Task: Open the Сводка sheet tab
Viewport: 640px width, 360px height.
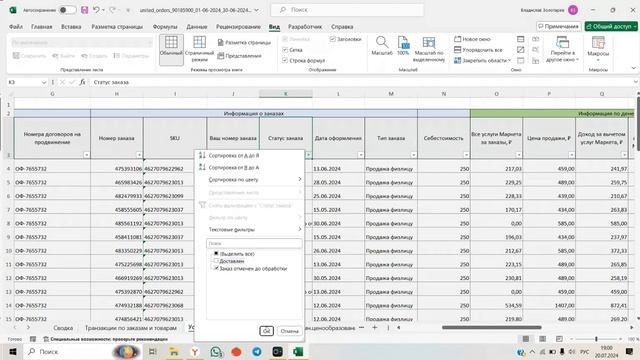Action: [63, 328]
